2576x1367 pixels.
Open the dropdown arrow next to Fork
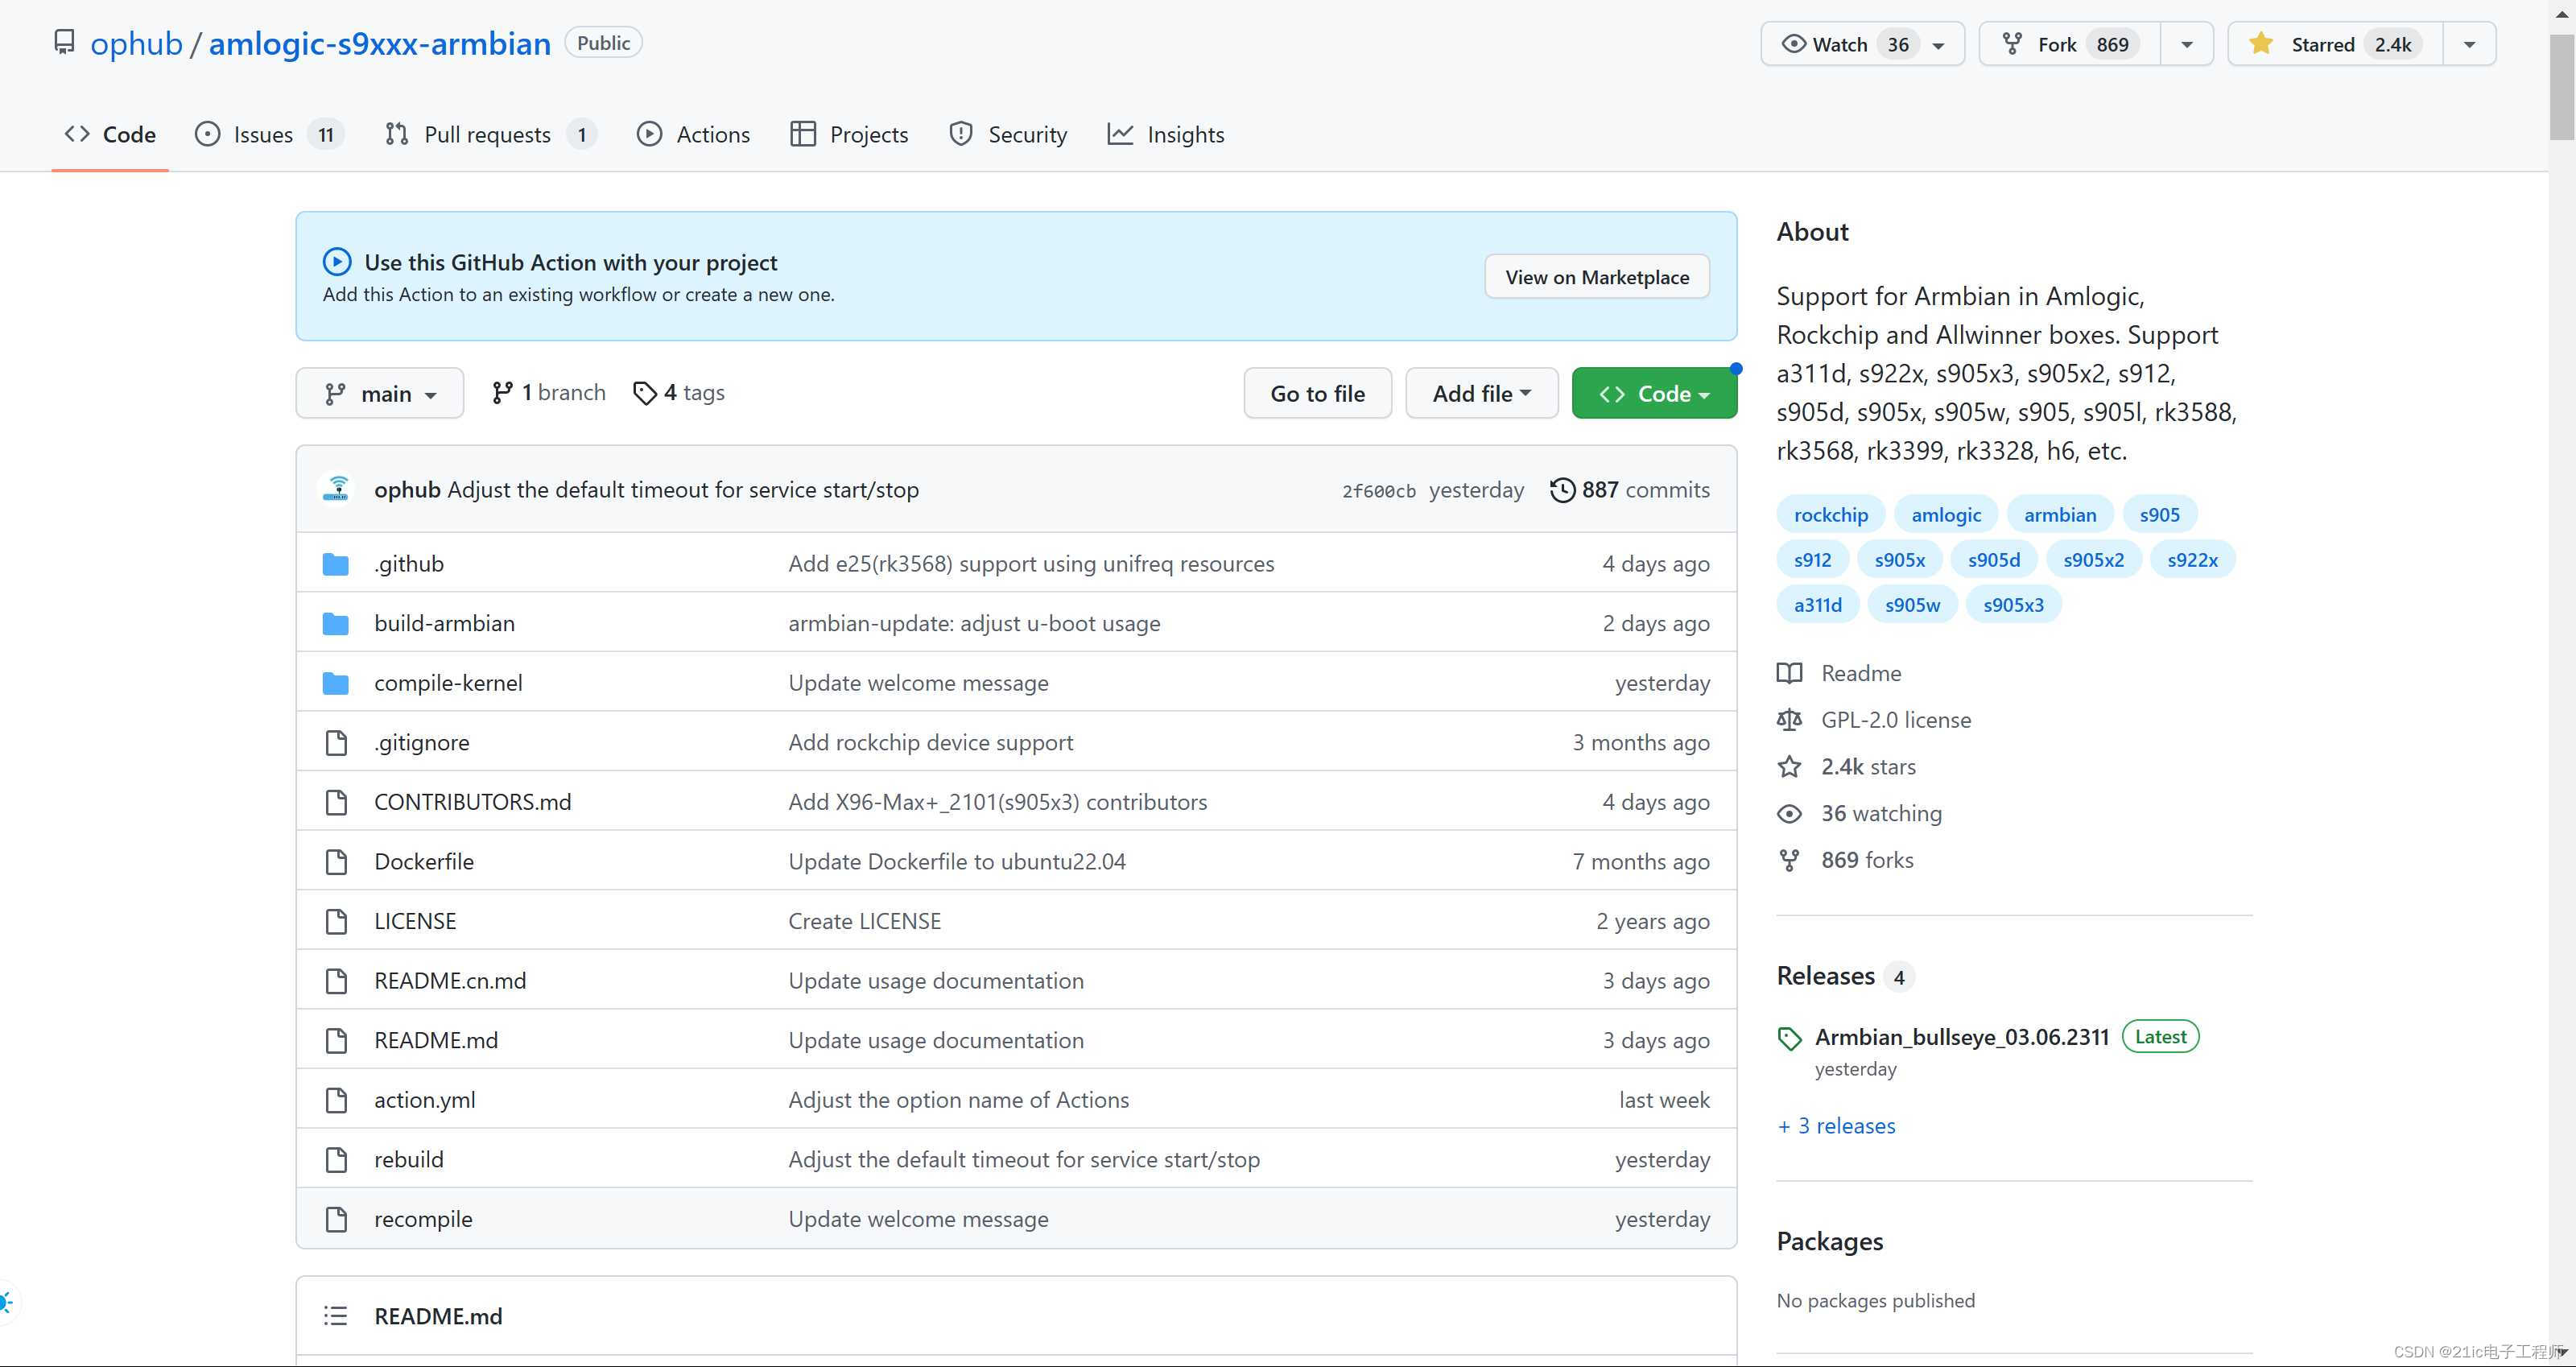click(x=2187, y=44)
